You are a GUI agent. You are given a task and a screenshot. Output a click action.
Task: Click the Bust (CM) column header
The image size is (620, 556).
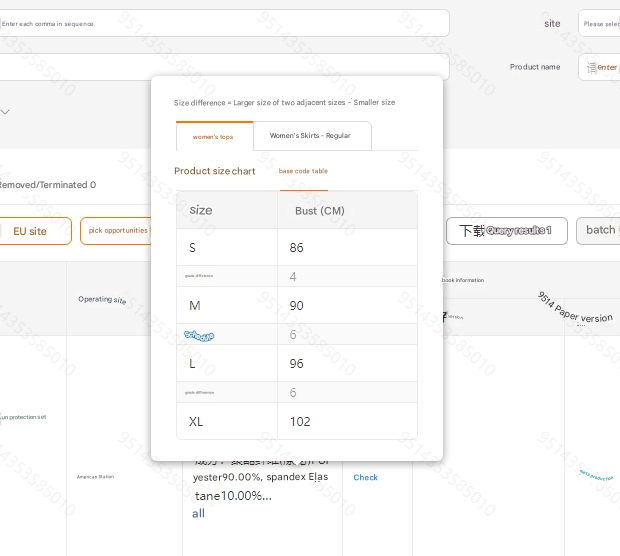[347, 210]
